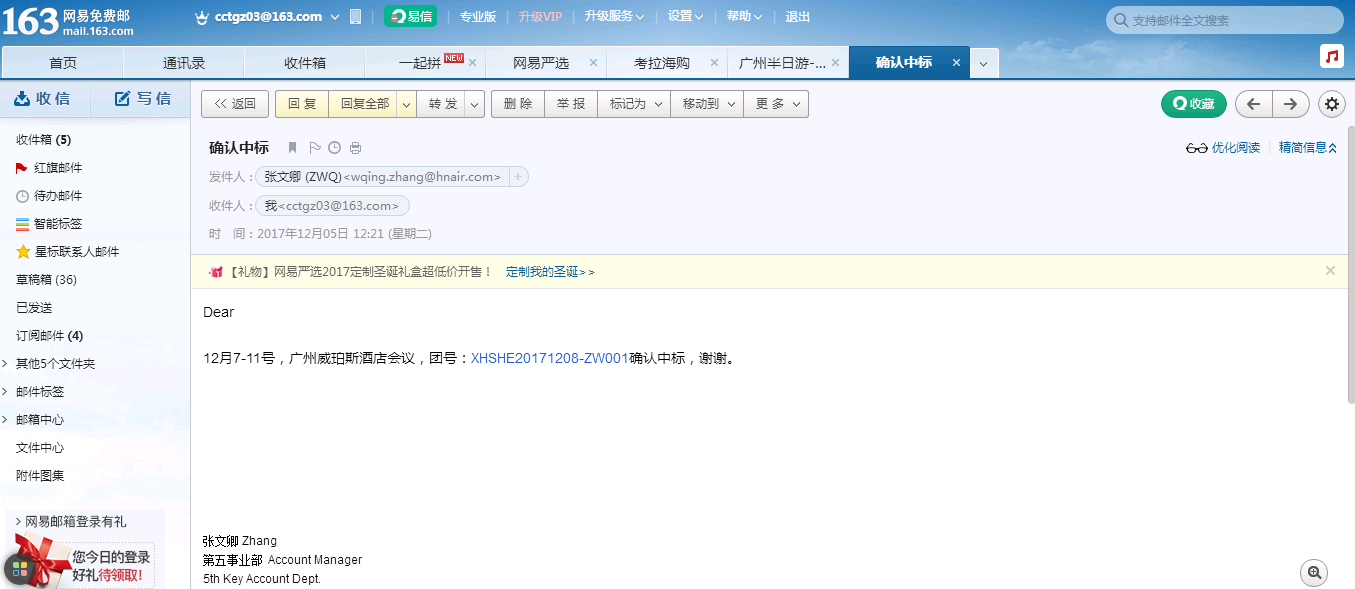Open the XHSHE20171208-ZW001 link

pyautogui.click(x=549, y=358)
